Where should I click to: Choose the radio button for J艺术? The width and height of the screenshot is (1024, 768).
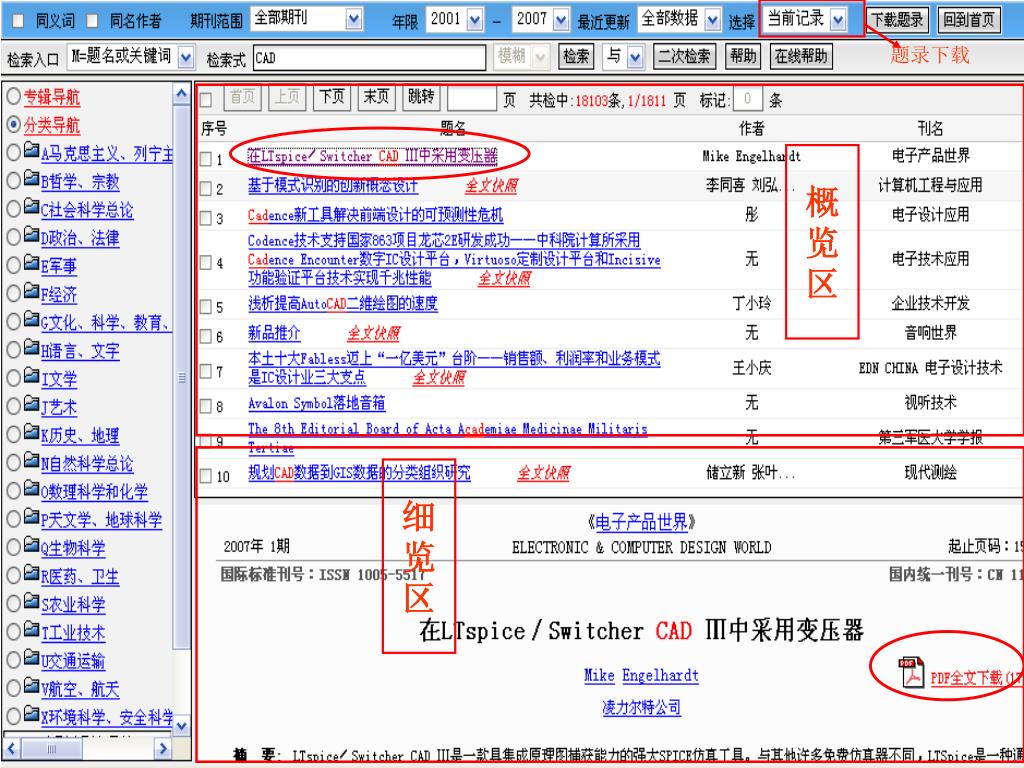(x=13, y=406)
